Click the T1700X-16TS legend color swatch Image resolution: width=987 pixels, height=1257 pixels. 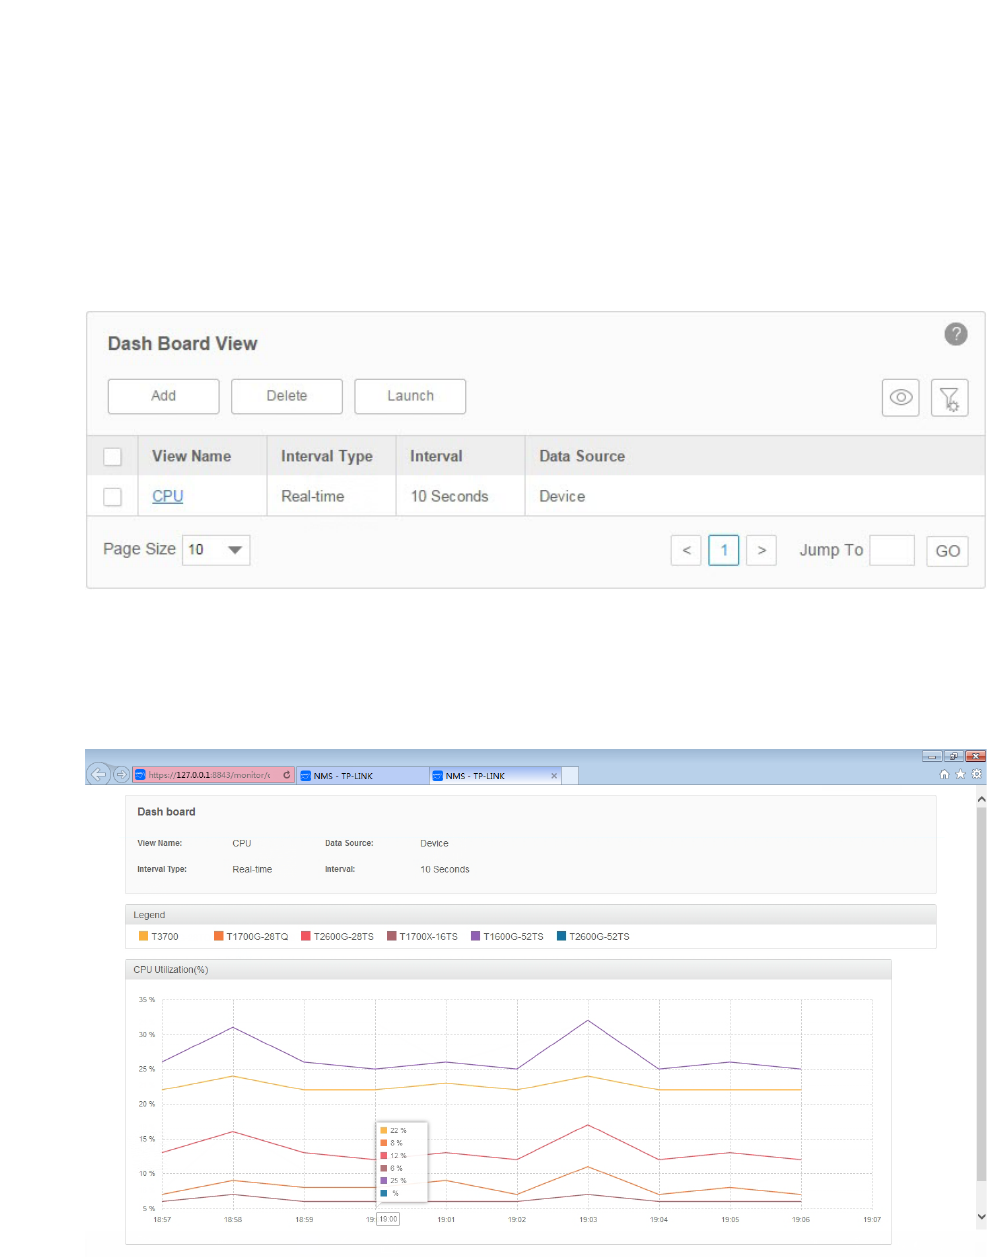[391, 936]
